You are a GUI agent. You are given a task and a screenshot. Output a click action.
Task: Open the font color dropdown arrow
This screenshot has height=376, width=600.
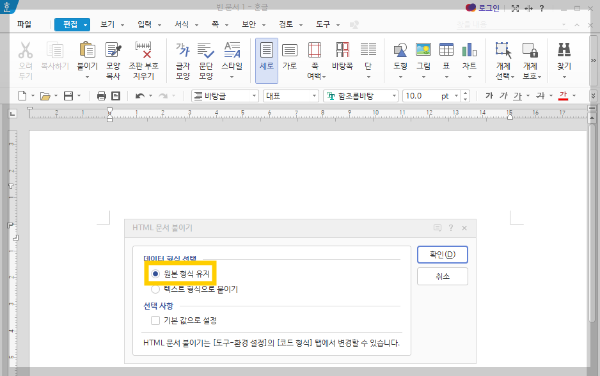point(574,96)
